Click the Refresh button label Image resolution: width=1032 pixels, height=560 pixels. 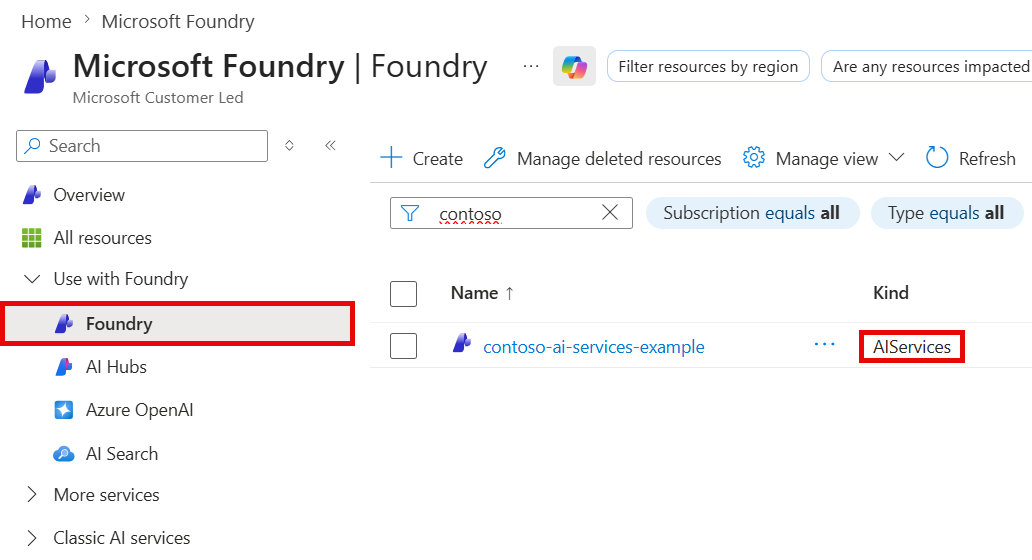point(987,159)
